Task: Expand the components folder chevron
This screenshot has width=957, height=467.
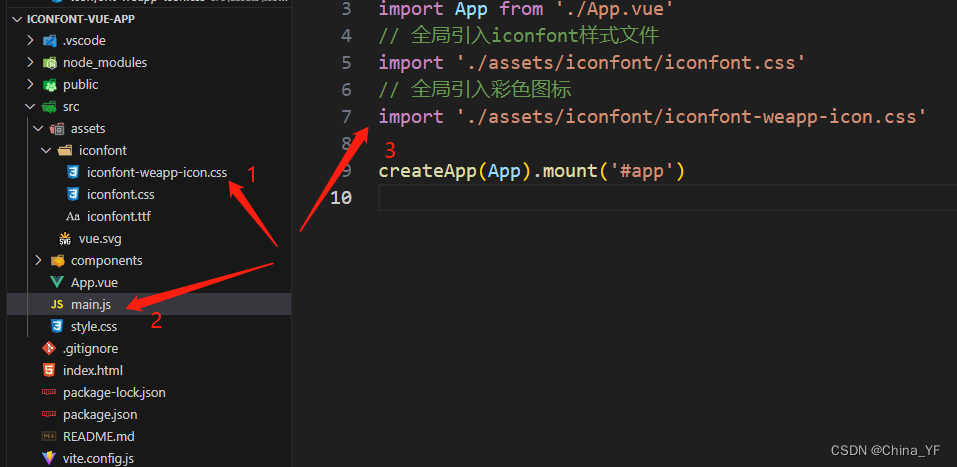Action: tap(38, 261)
